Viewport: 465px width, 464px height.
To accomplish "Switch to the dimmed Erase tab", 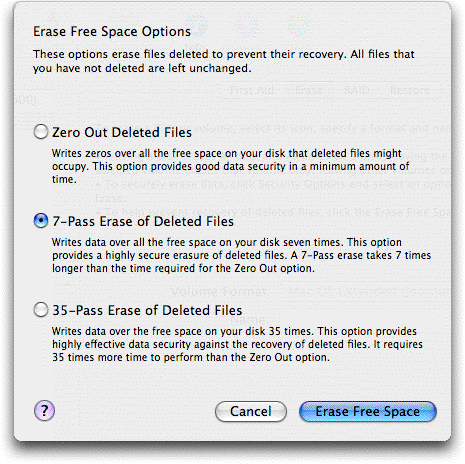I will tap(309, 90).
